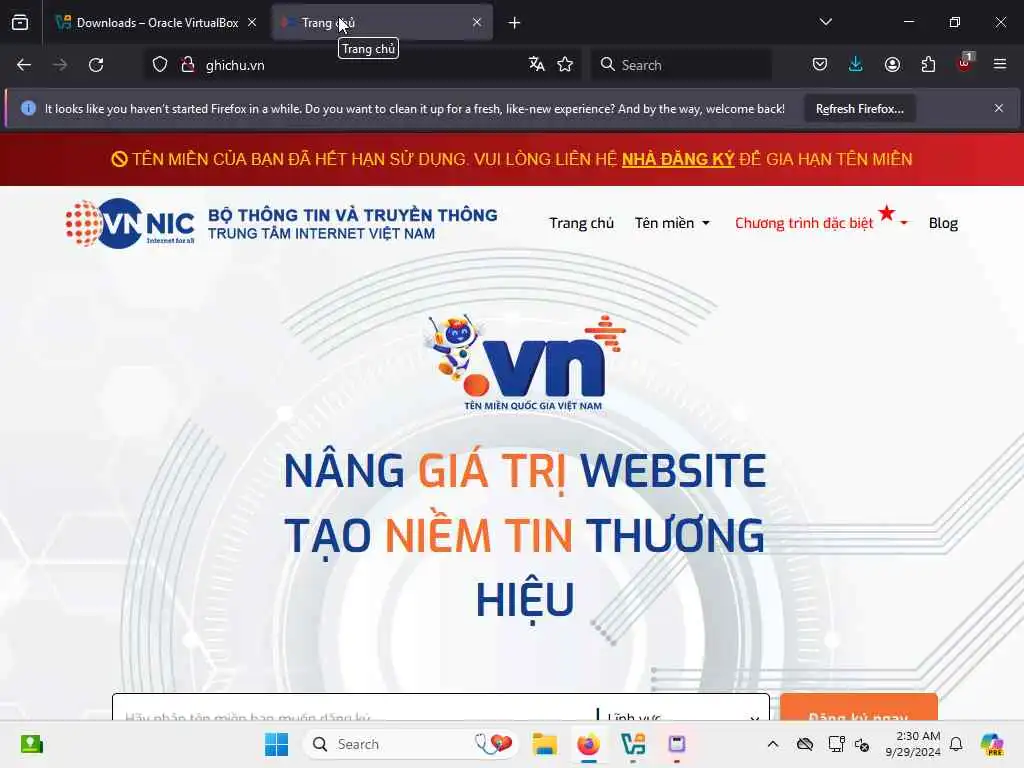
Task: Click Firefox icon in taskbar
Action: click(588, 744)
